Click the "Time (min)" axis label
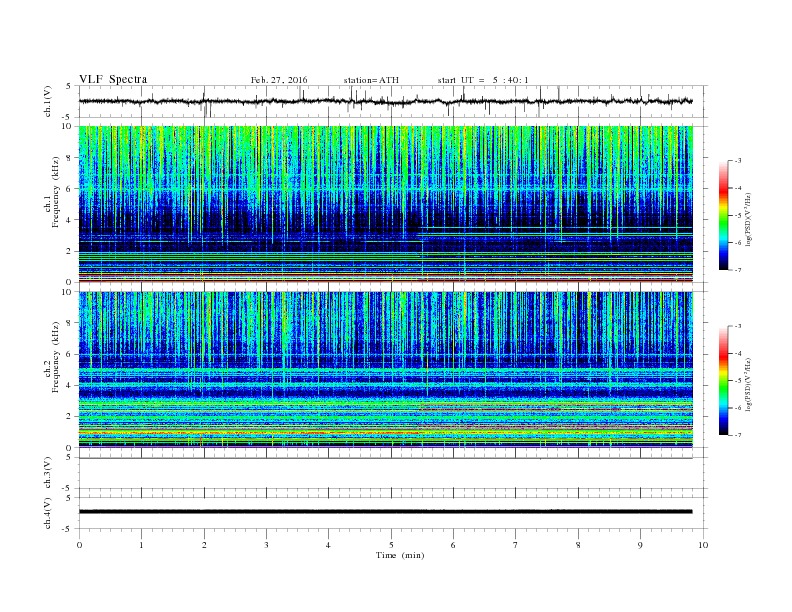The height and width of the screenshot is (612, 792). (400, 555)
